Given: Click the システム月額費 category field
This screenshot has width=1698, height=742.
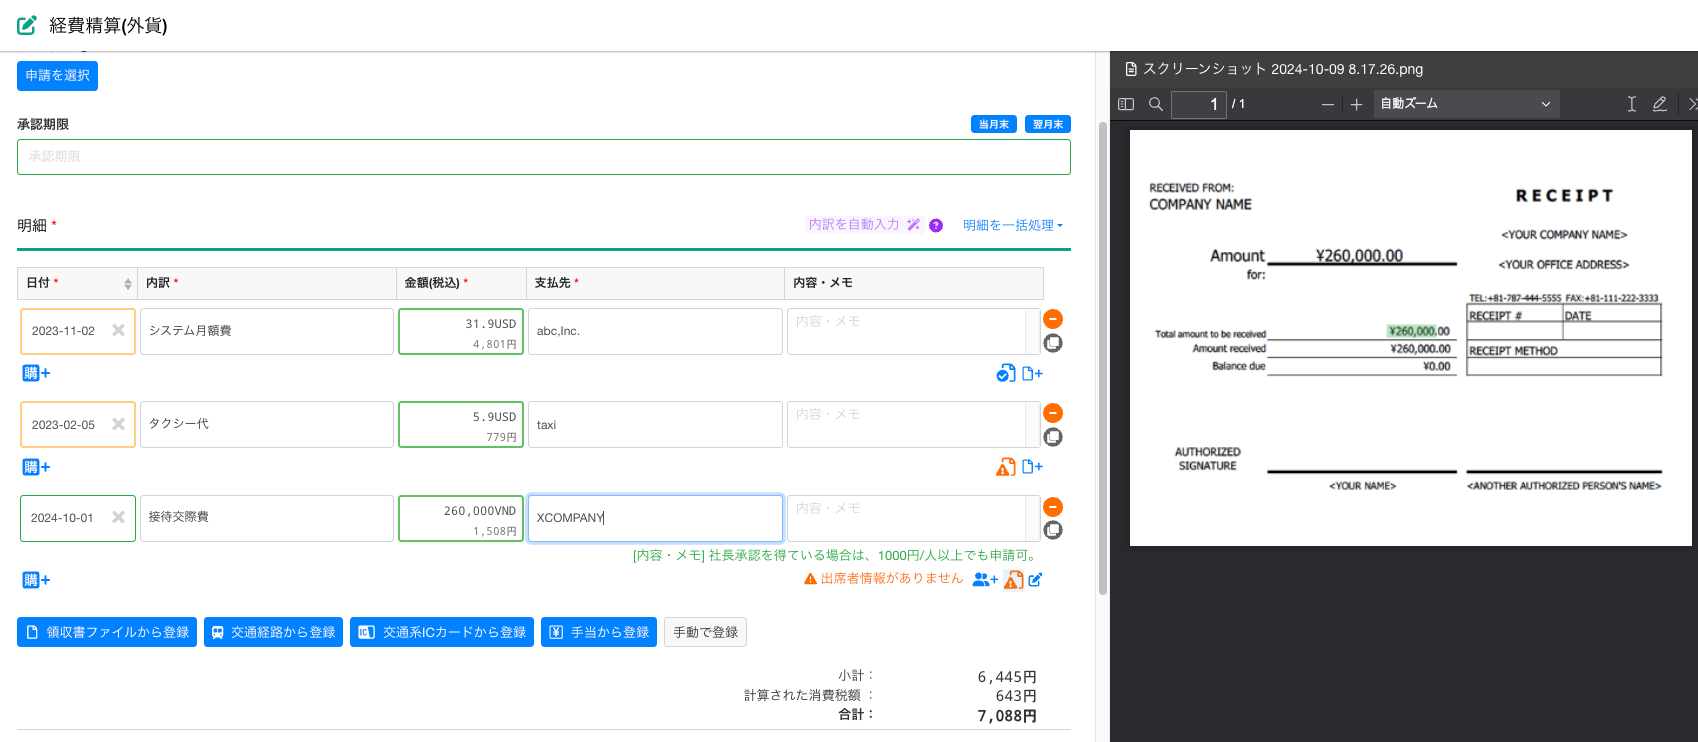Looking at the screenshot, I should tap(266, 331).
